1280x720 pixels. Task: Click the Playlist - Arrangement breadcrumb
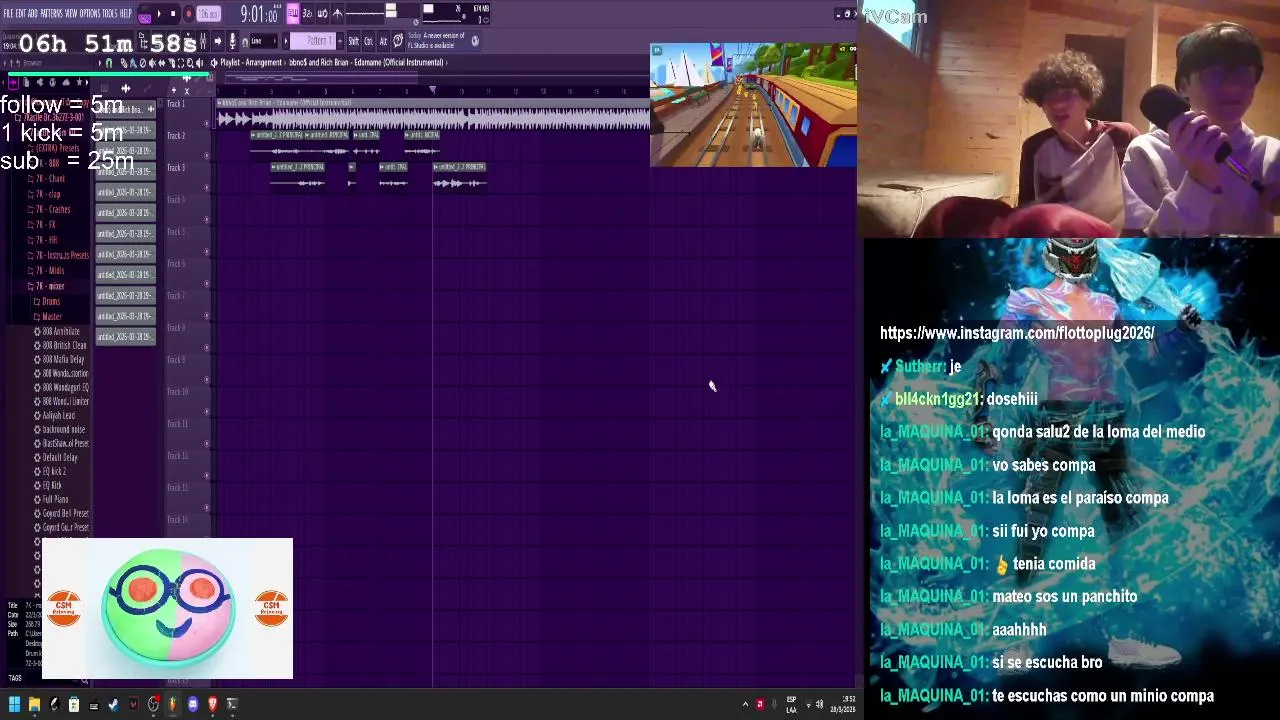pyautogui.click(x=251, y=62)
